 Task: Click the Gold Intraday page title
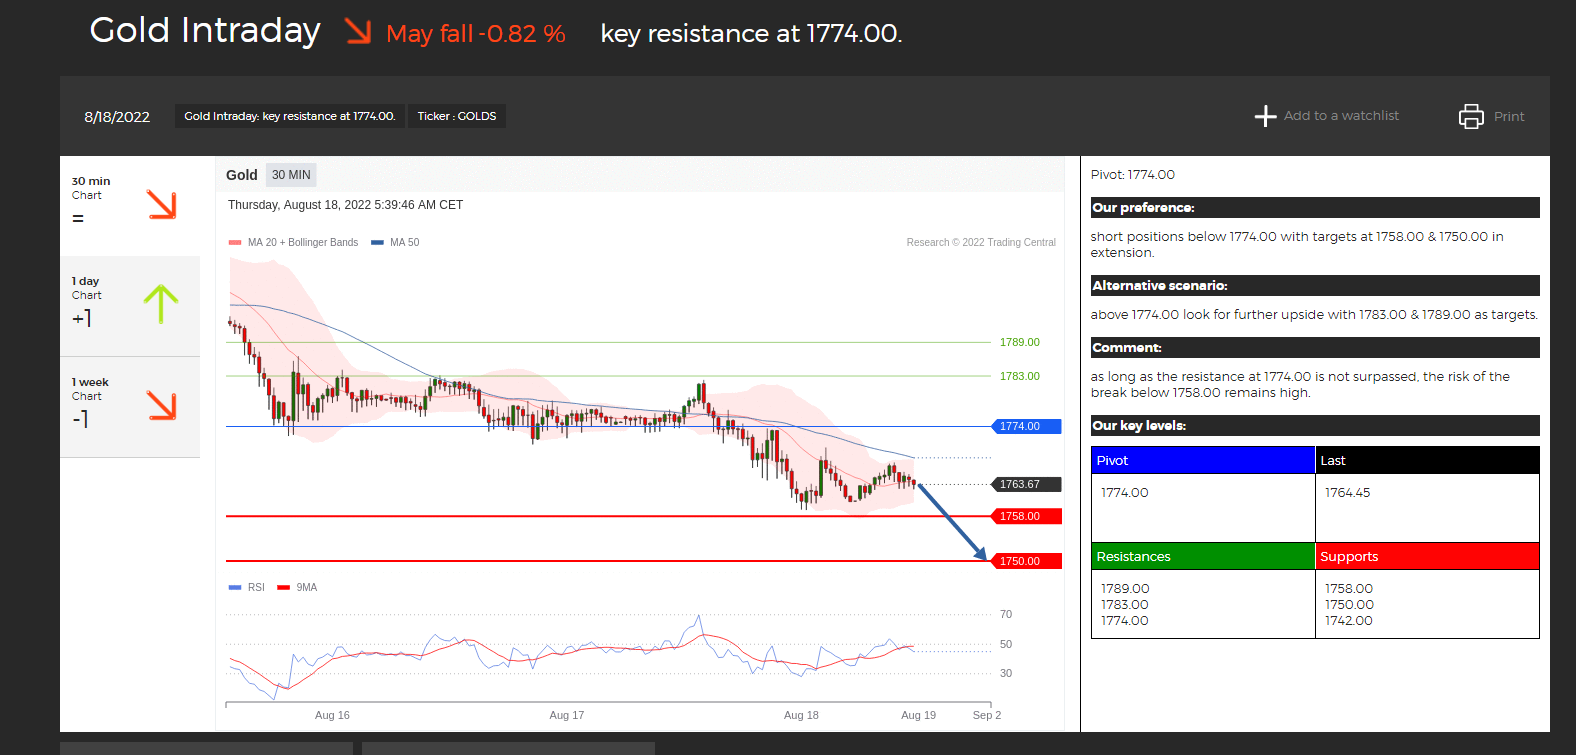coord(205,30)
